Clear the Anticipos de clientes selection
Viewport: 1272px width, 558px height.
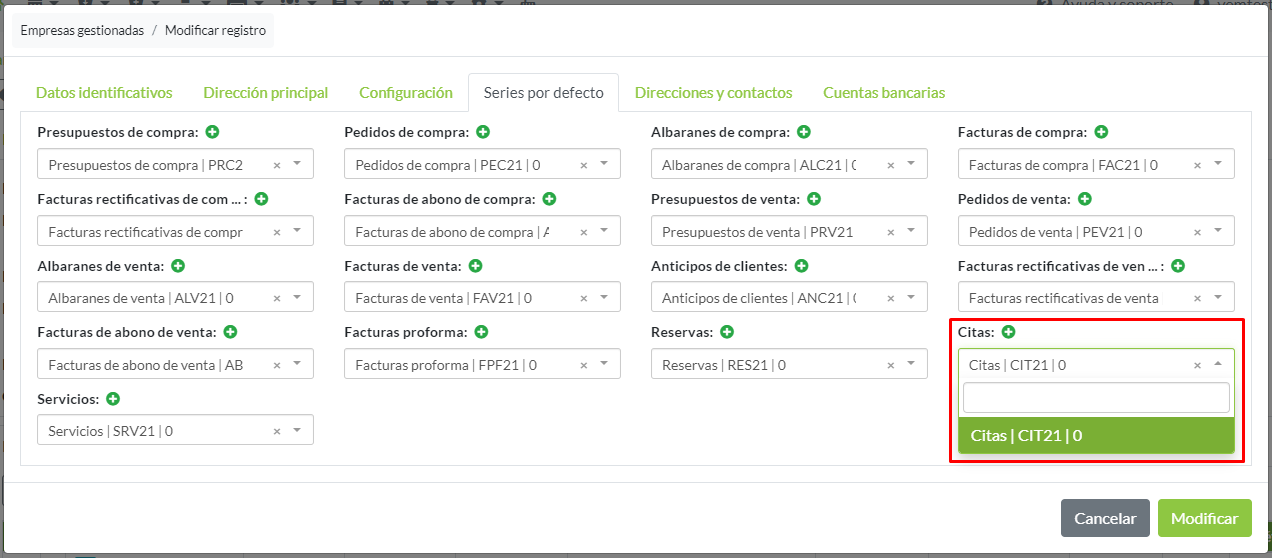tap(890, 298)
